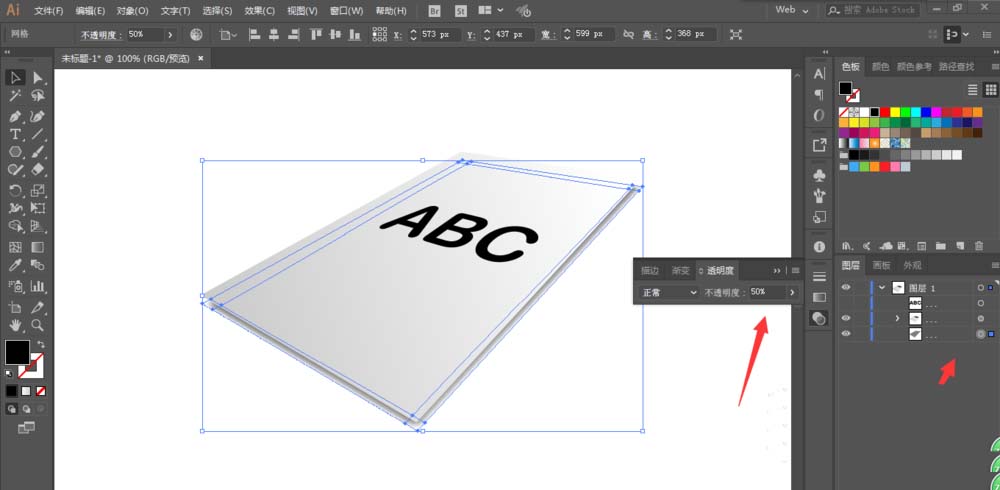The width and height of the screenshot is (1000, 490).
Task: Select the Eraser tool
Action: 38,170
